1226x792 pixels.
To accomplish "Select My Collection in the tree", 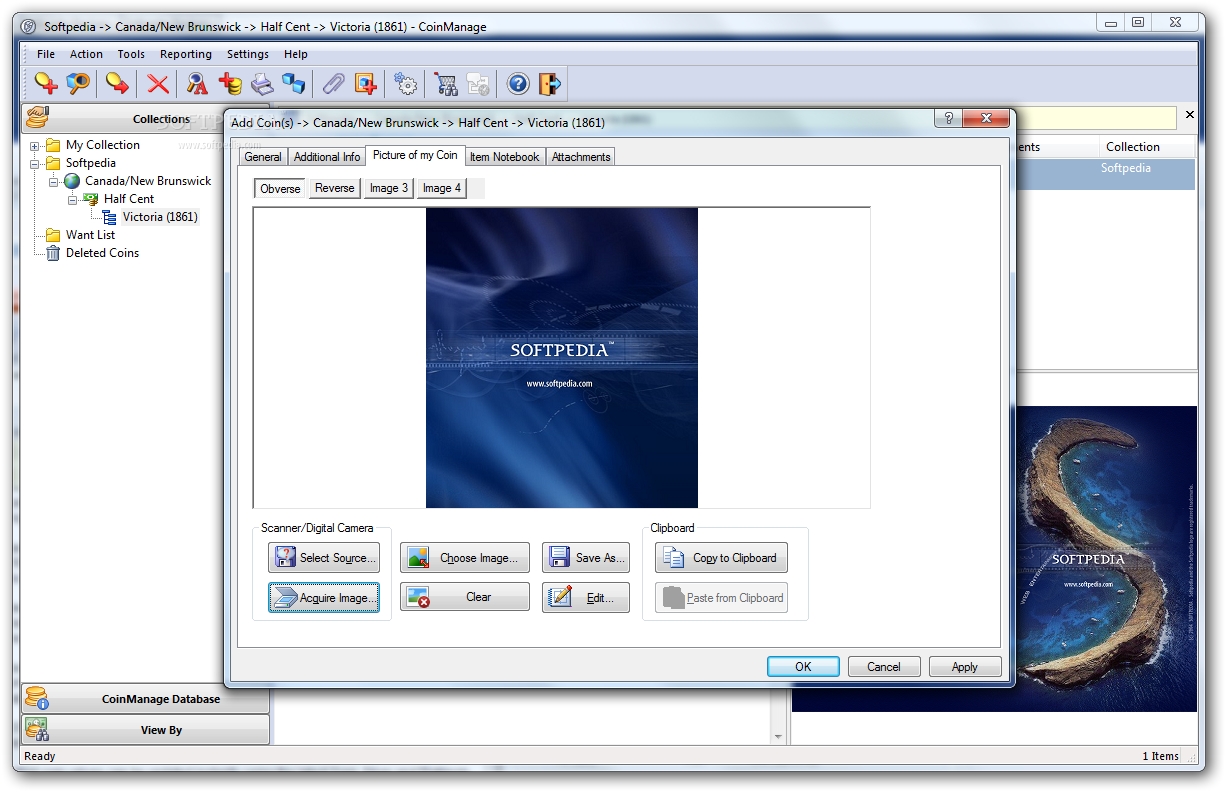I will [103, 145].
